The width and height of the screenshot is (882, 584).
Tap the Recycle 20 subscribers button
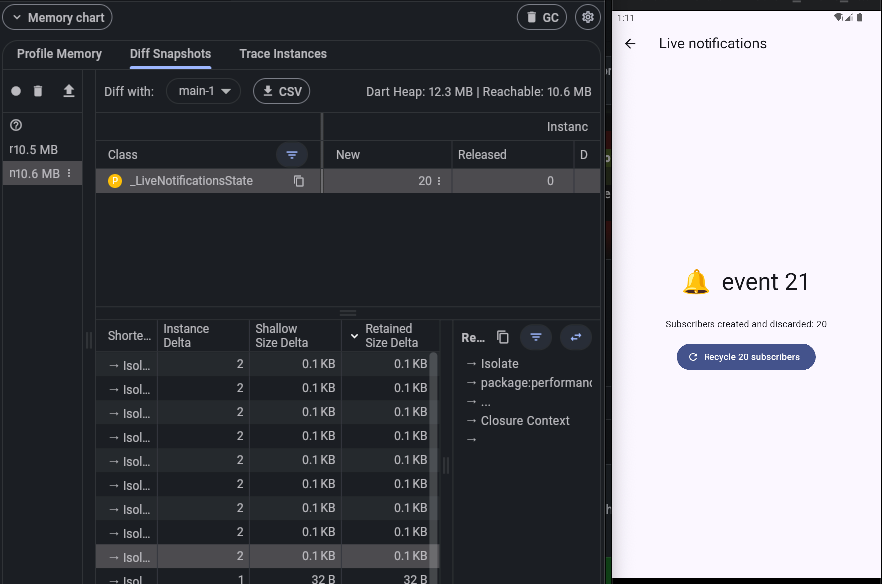click(745, 357)
